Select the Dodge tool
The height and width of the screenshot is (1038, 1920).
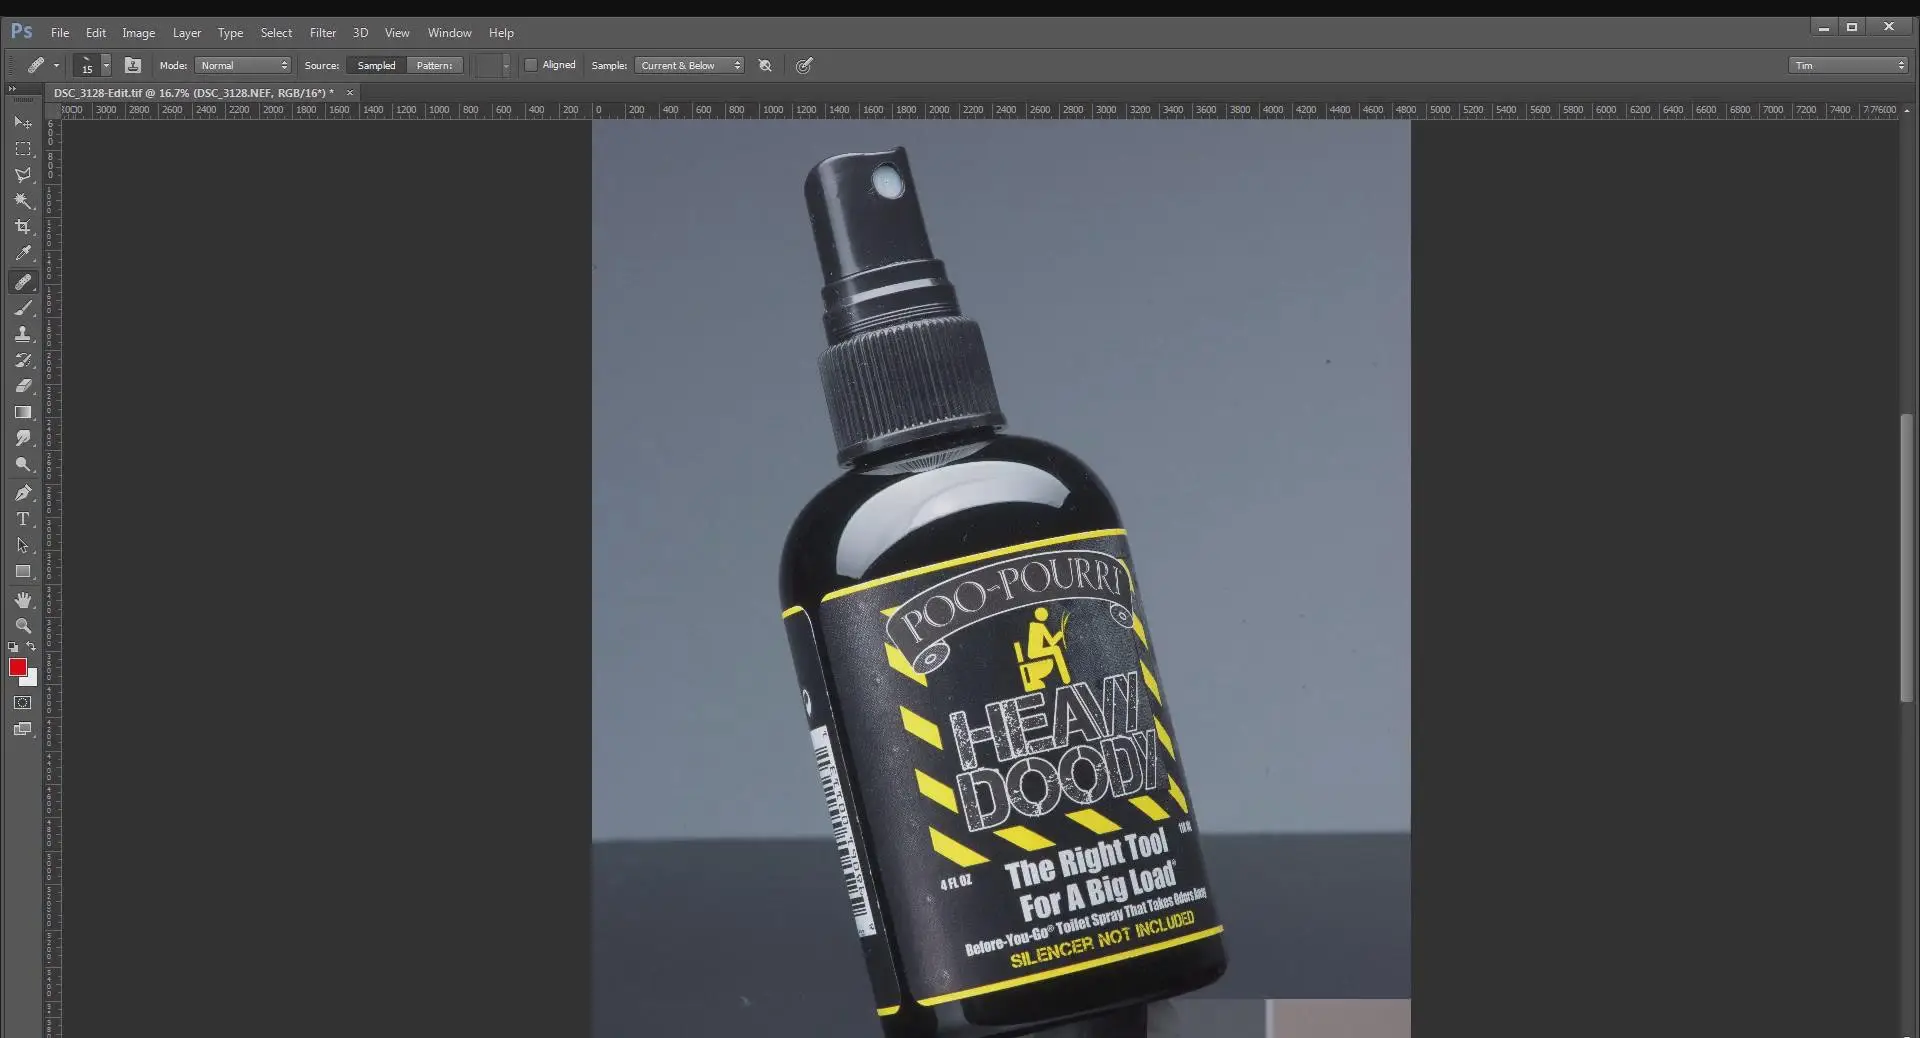22,464
